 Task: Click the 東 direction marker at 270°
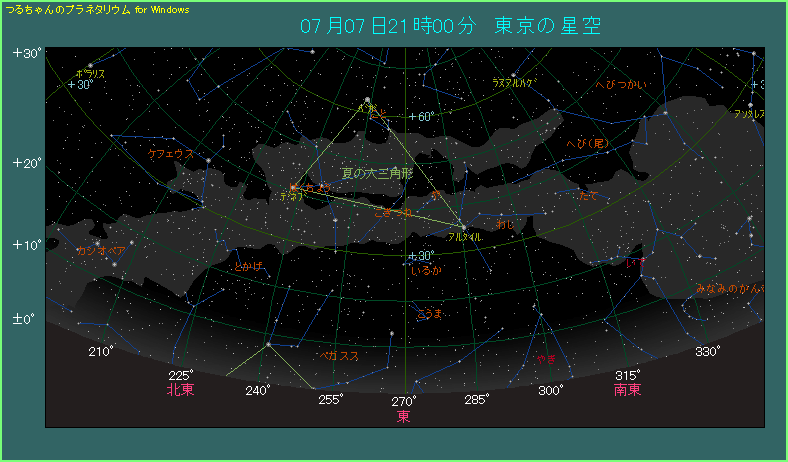tap(403, 416)
